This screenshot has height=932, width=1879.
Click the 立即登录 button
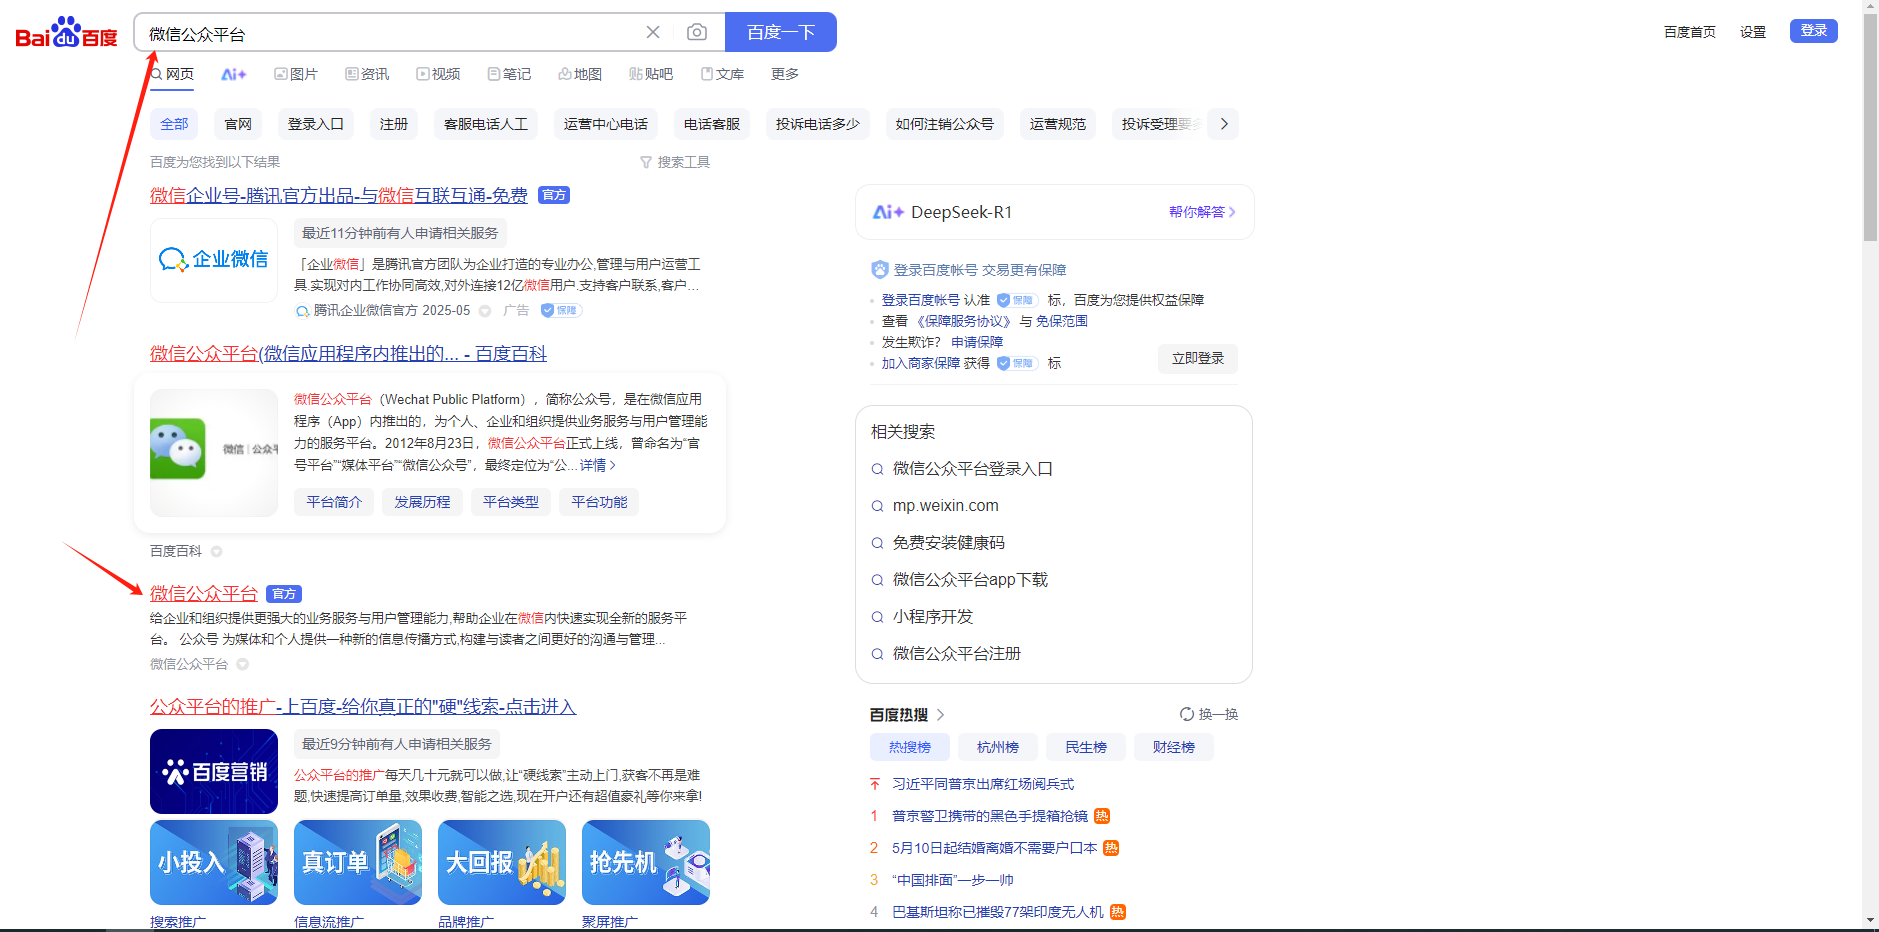pos(1197,358)
